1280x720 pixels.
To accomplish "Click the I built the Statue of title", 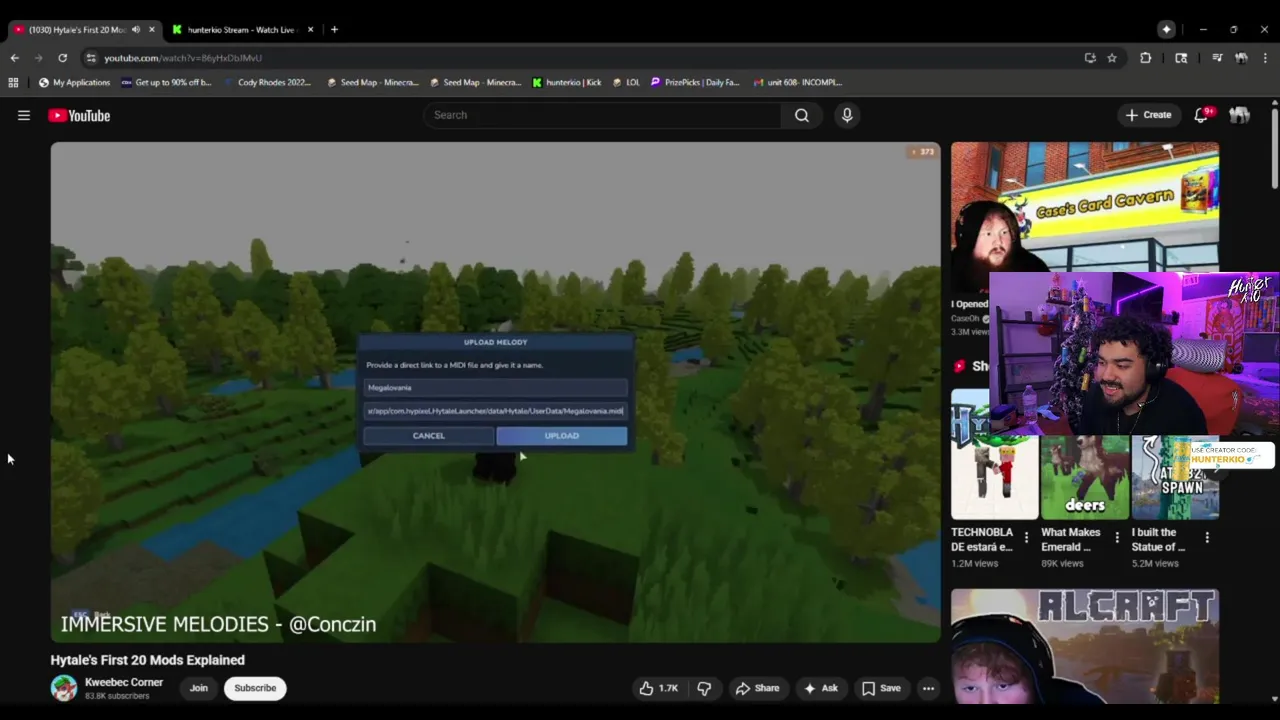I will point(1159,540).
